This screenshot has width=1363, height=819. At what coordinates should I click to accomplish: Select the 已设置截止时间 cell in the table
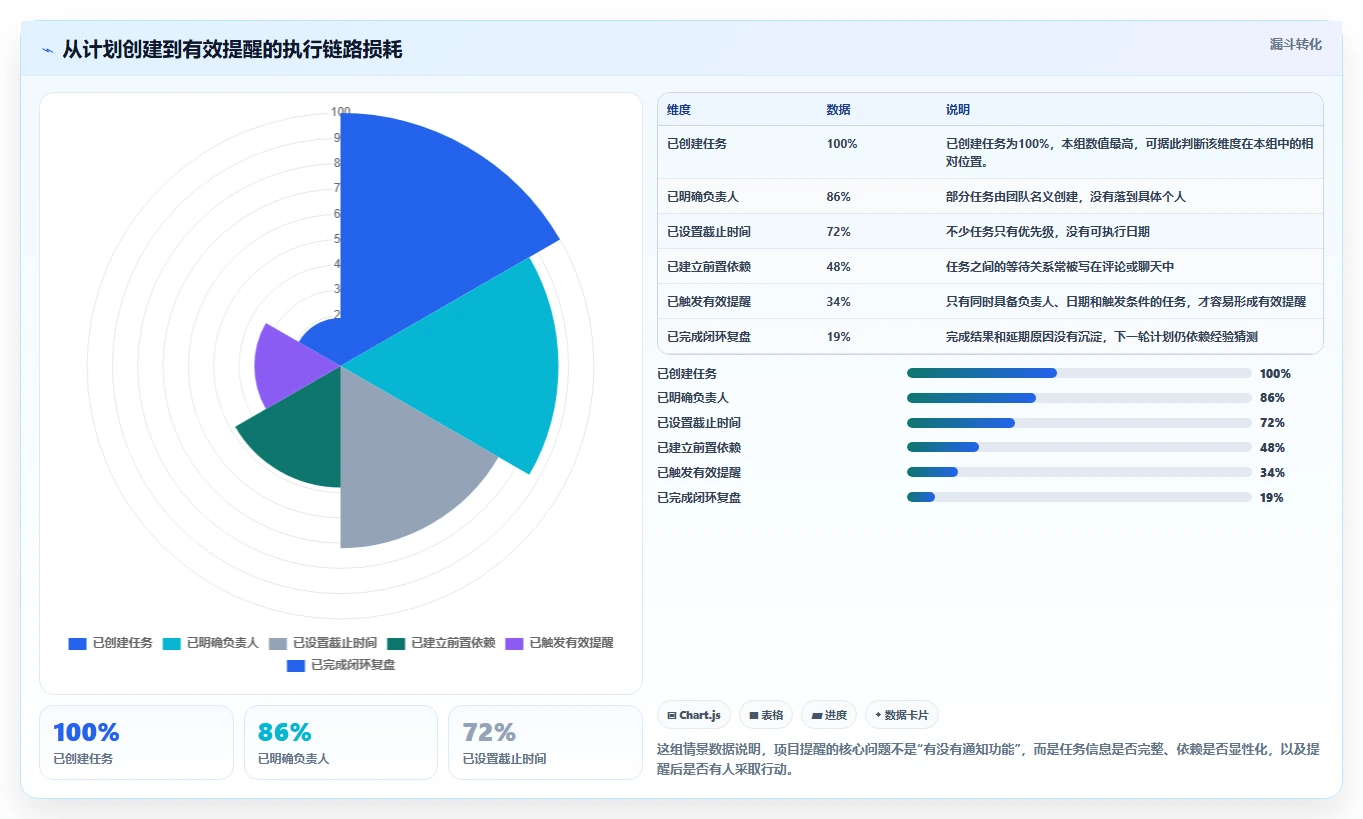[709, 232]
